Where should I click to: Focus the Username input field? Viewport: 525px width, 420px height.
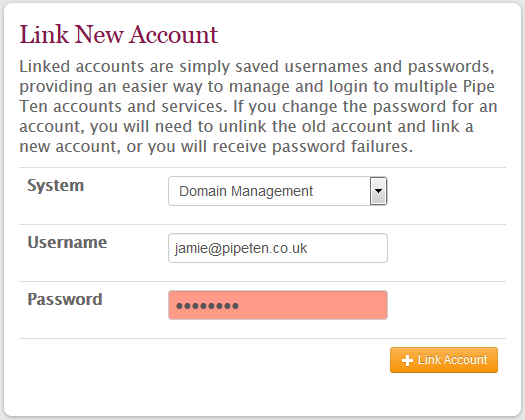click(278, 248)
